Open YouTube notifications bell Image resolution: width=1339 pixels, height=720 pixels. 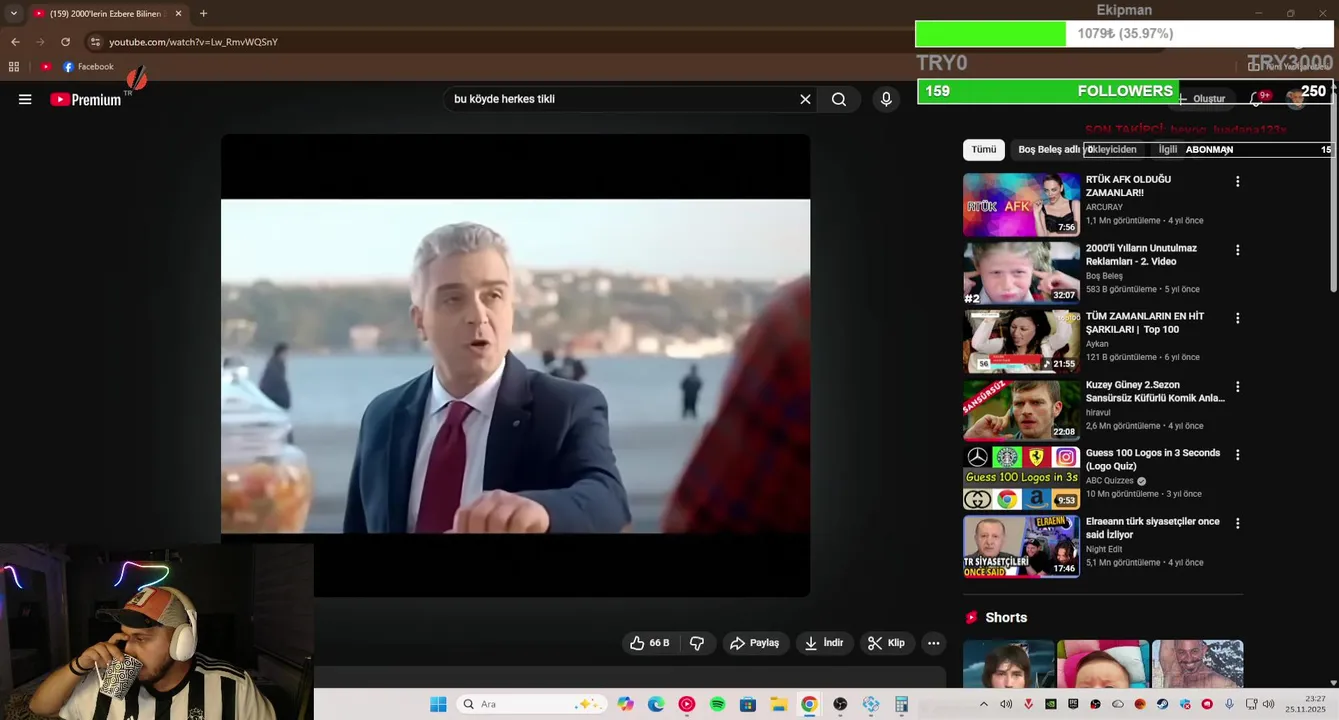(x=1257, y=99)
